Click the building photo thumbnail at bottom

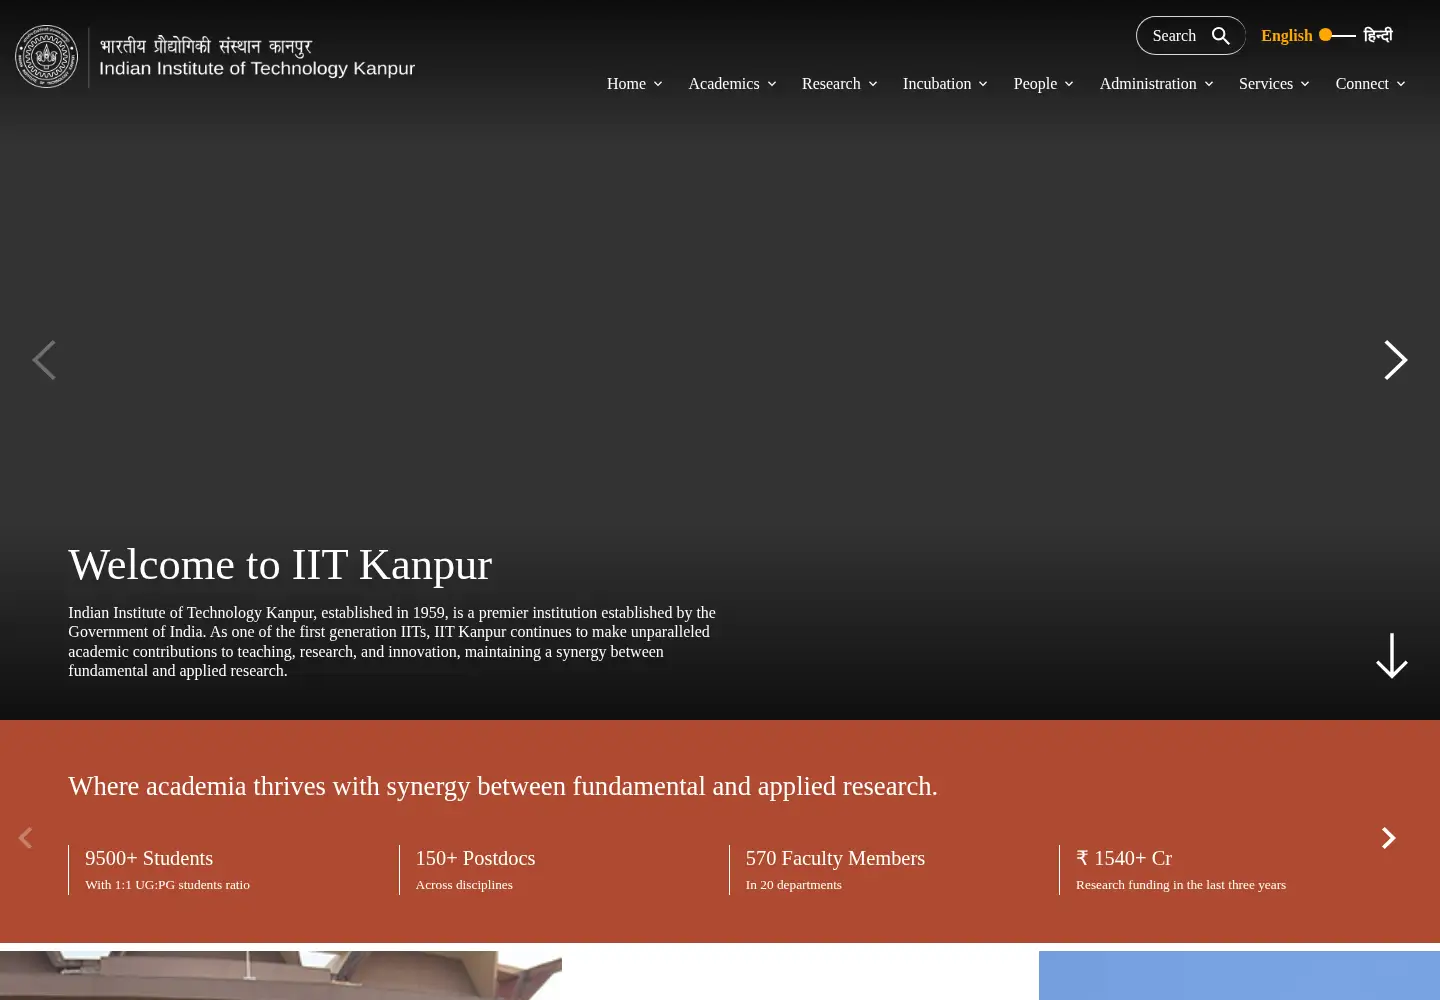click(281, 975)
